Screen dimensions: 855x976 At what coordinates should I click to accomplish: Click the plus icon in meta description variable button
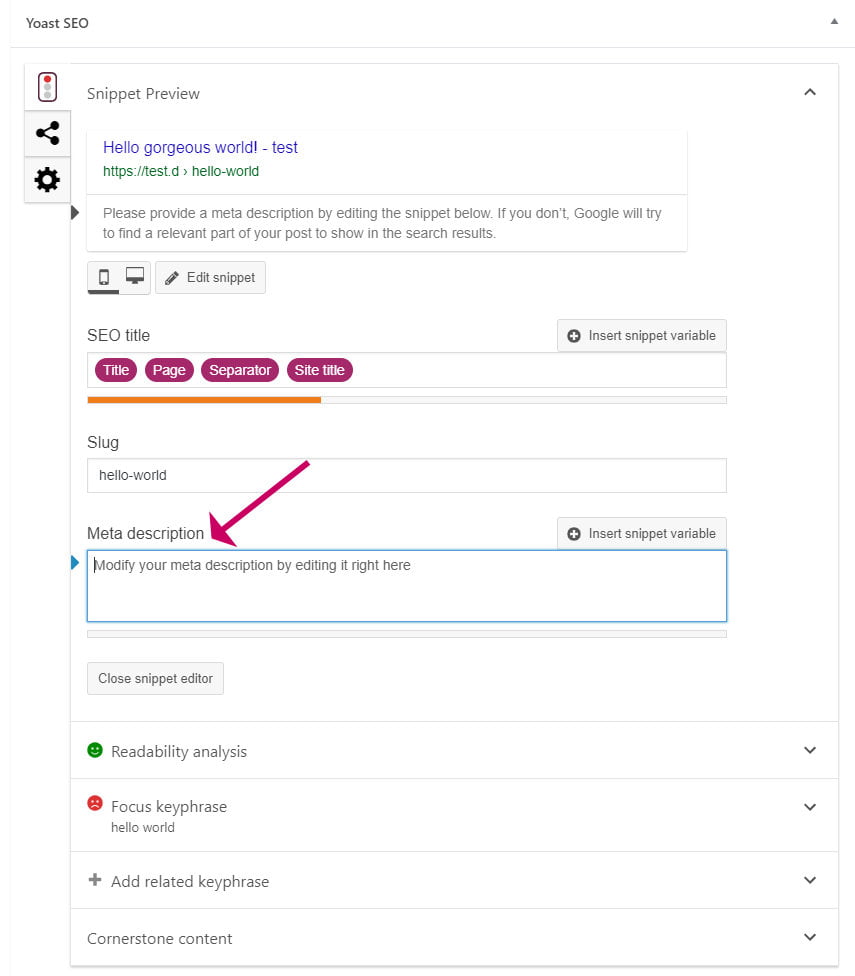[x=574, y=534]
